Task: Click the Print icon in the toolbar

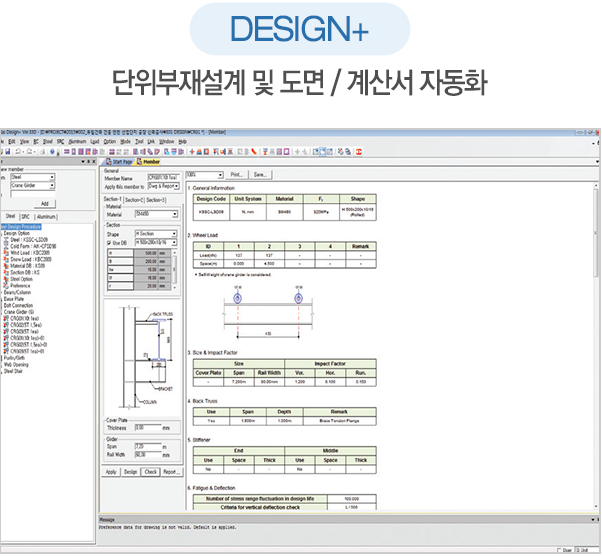Action: click(x=42, y=152)
